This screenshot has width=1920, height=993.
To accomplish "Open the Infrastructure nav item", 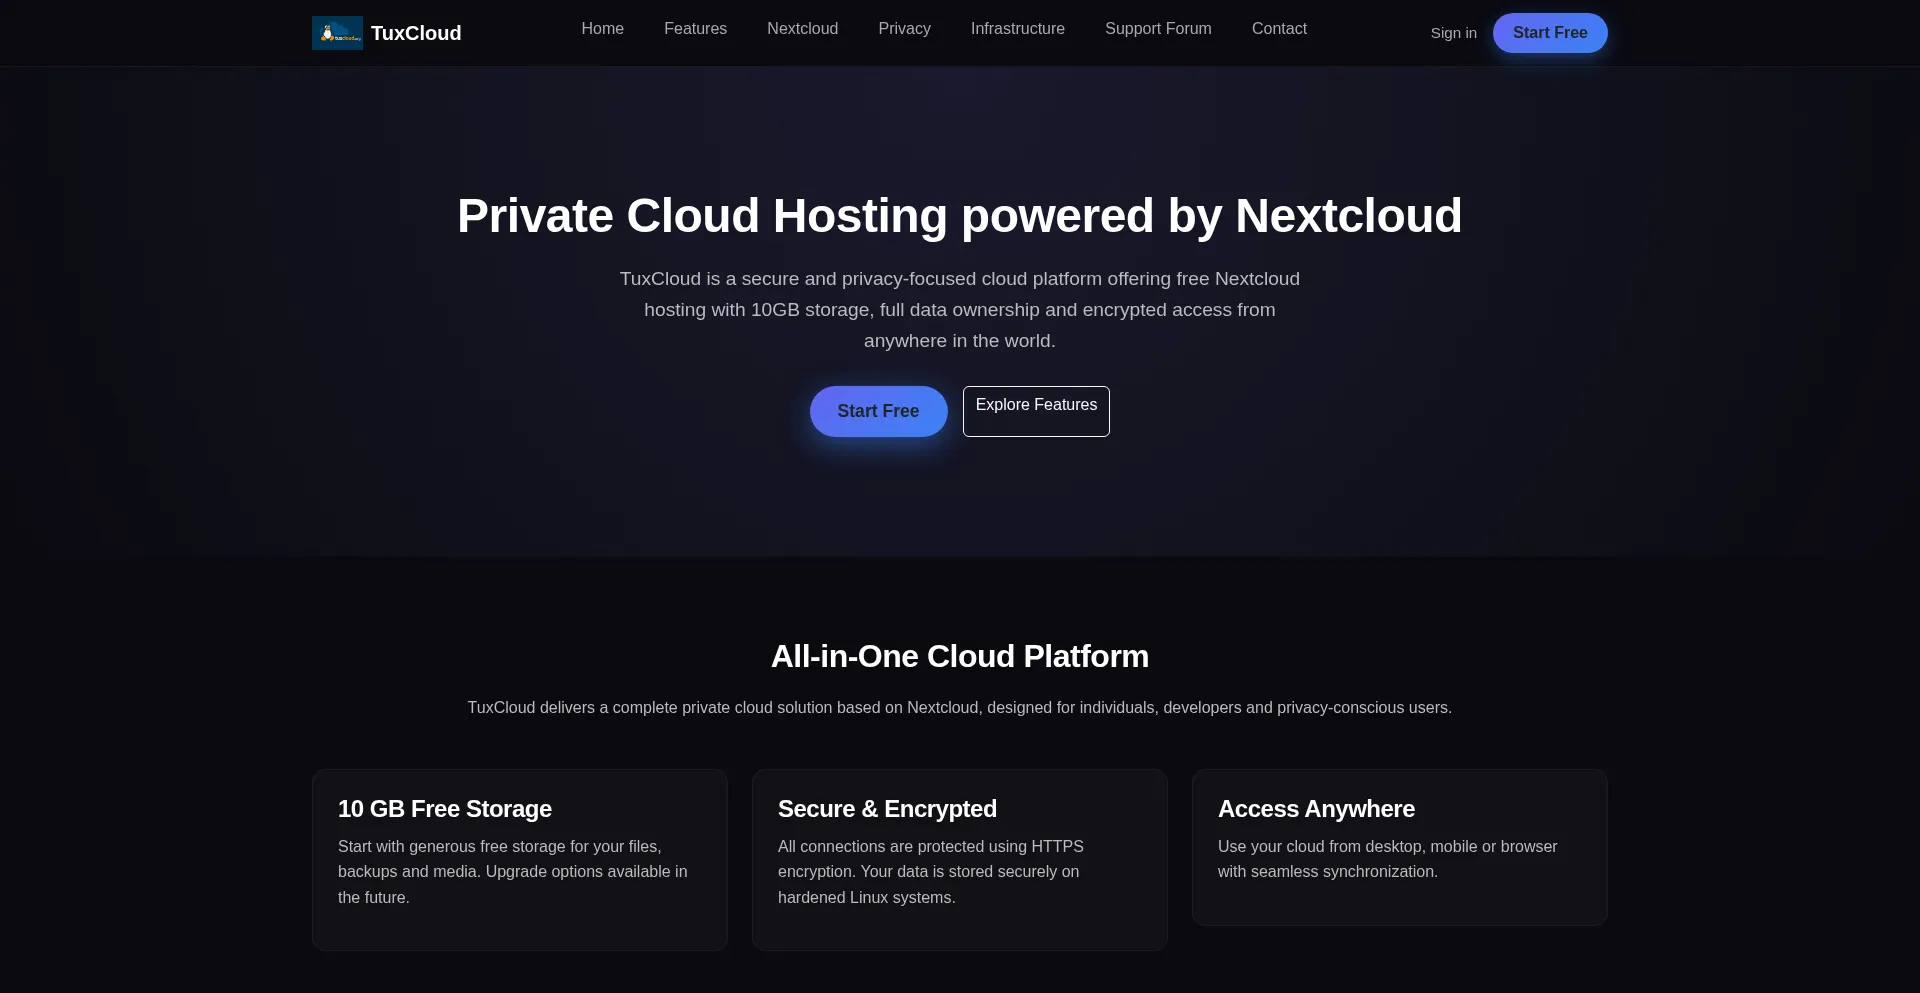I will coord(1017,29).
